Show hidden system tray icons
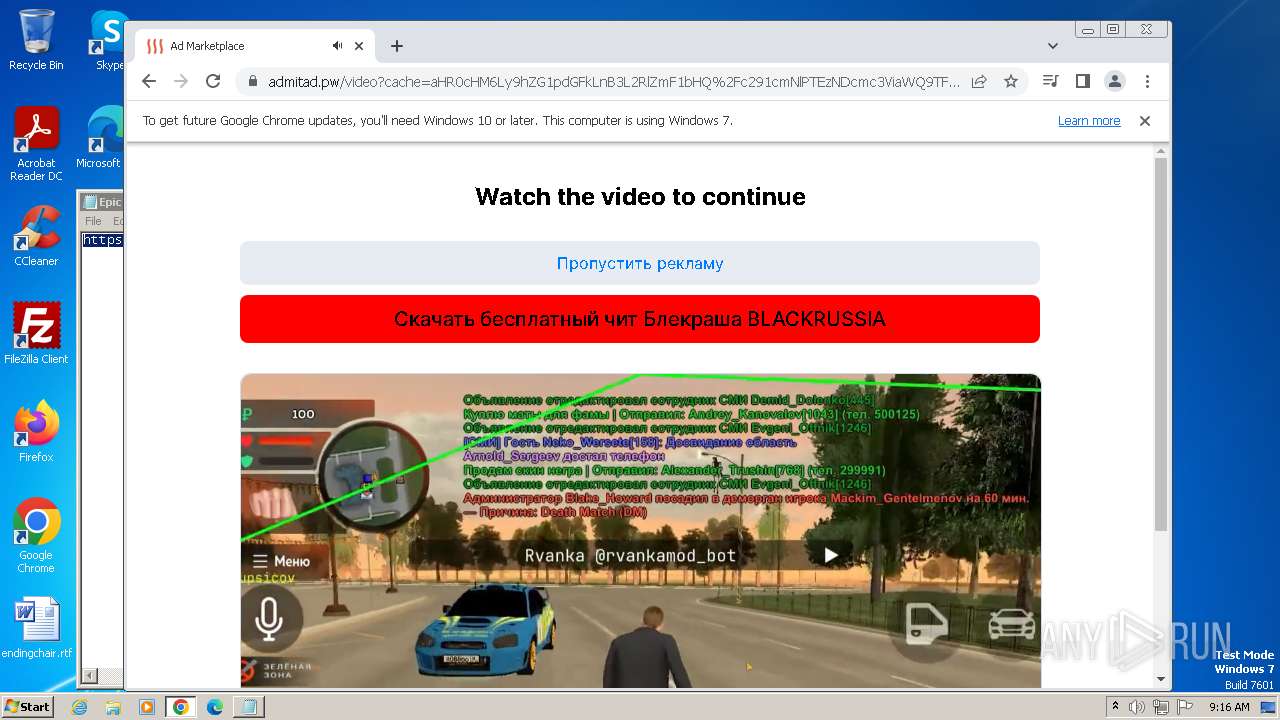Viewport: 1280px width, 720px height. [x=1116, y=707]
